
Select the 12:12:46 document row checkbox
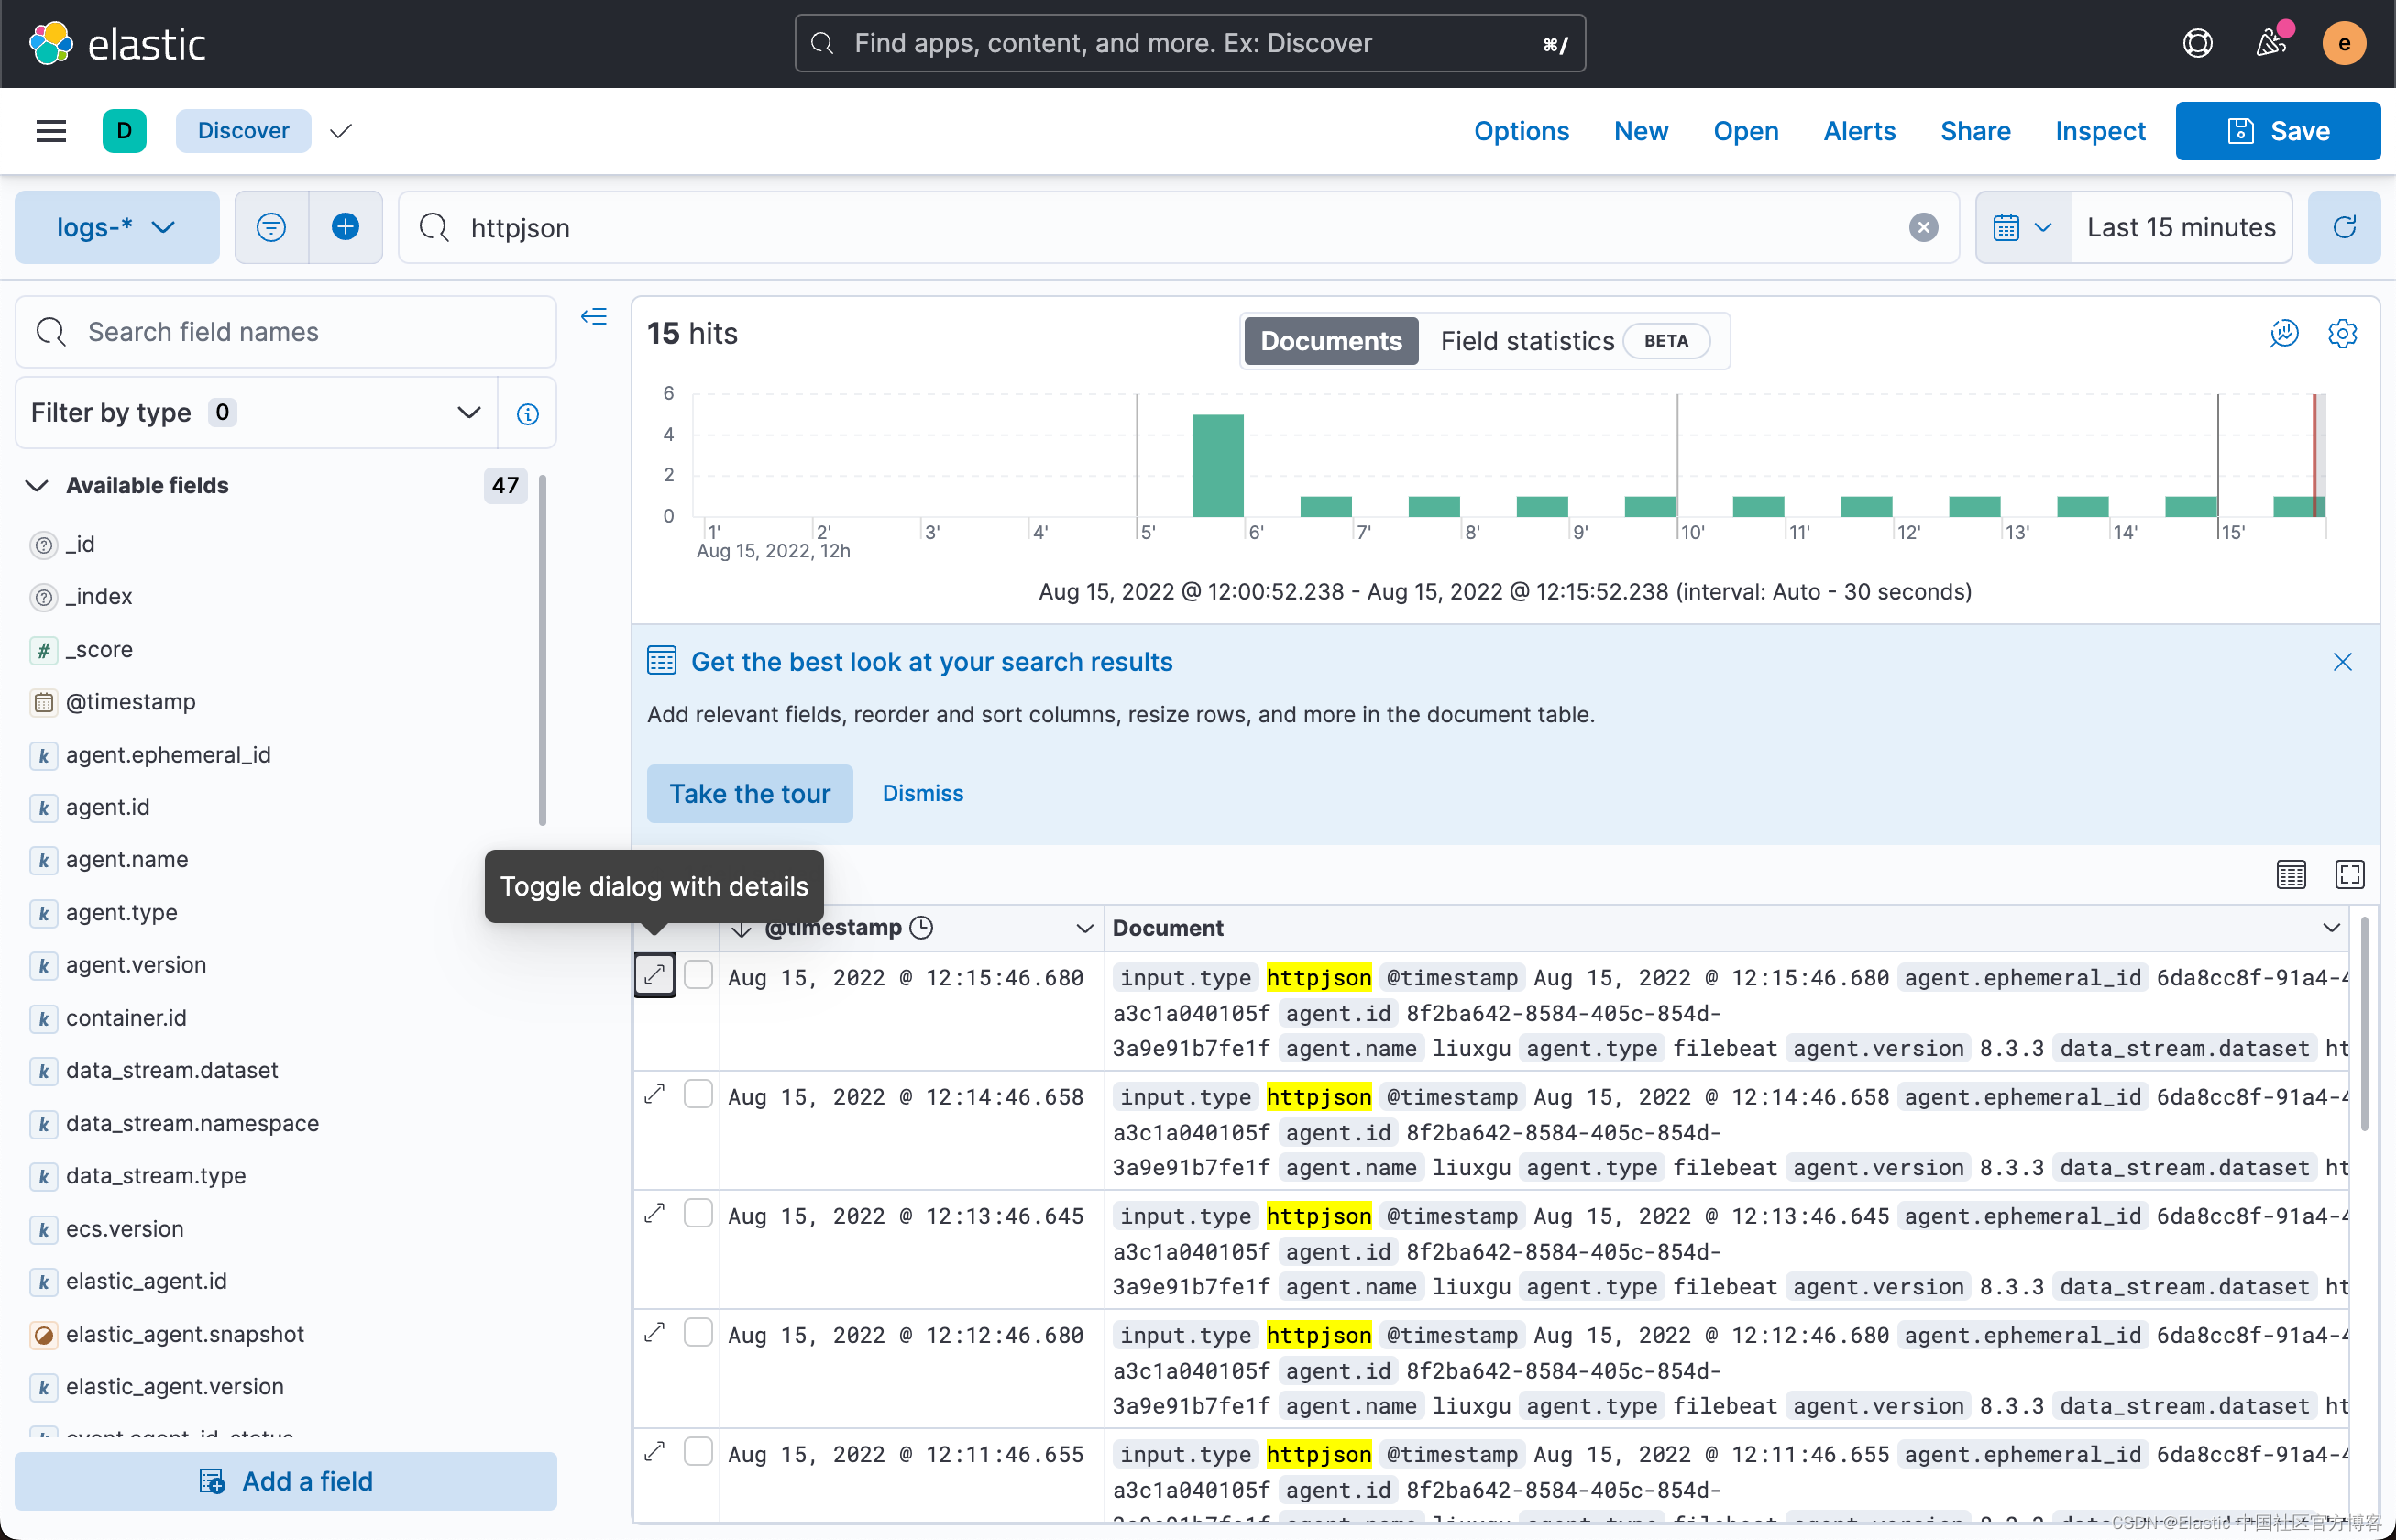pyautogui.click(x=698, y=1332)
